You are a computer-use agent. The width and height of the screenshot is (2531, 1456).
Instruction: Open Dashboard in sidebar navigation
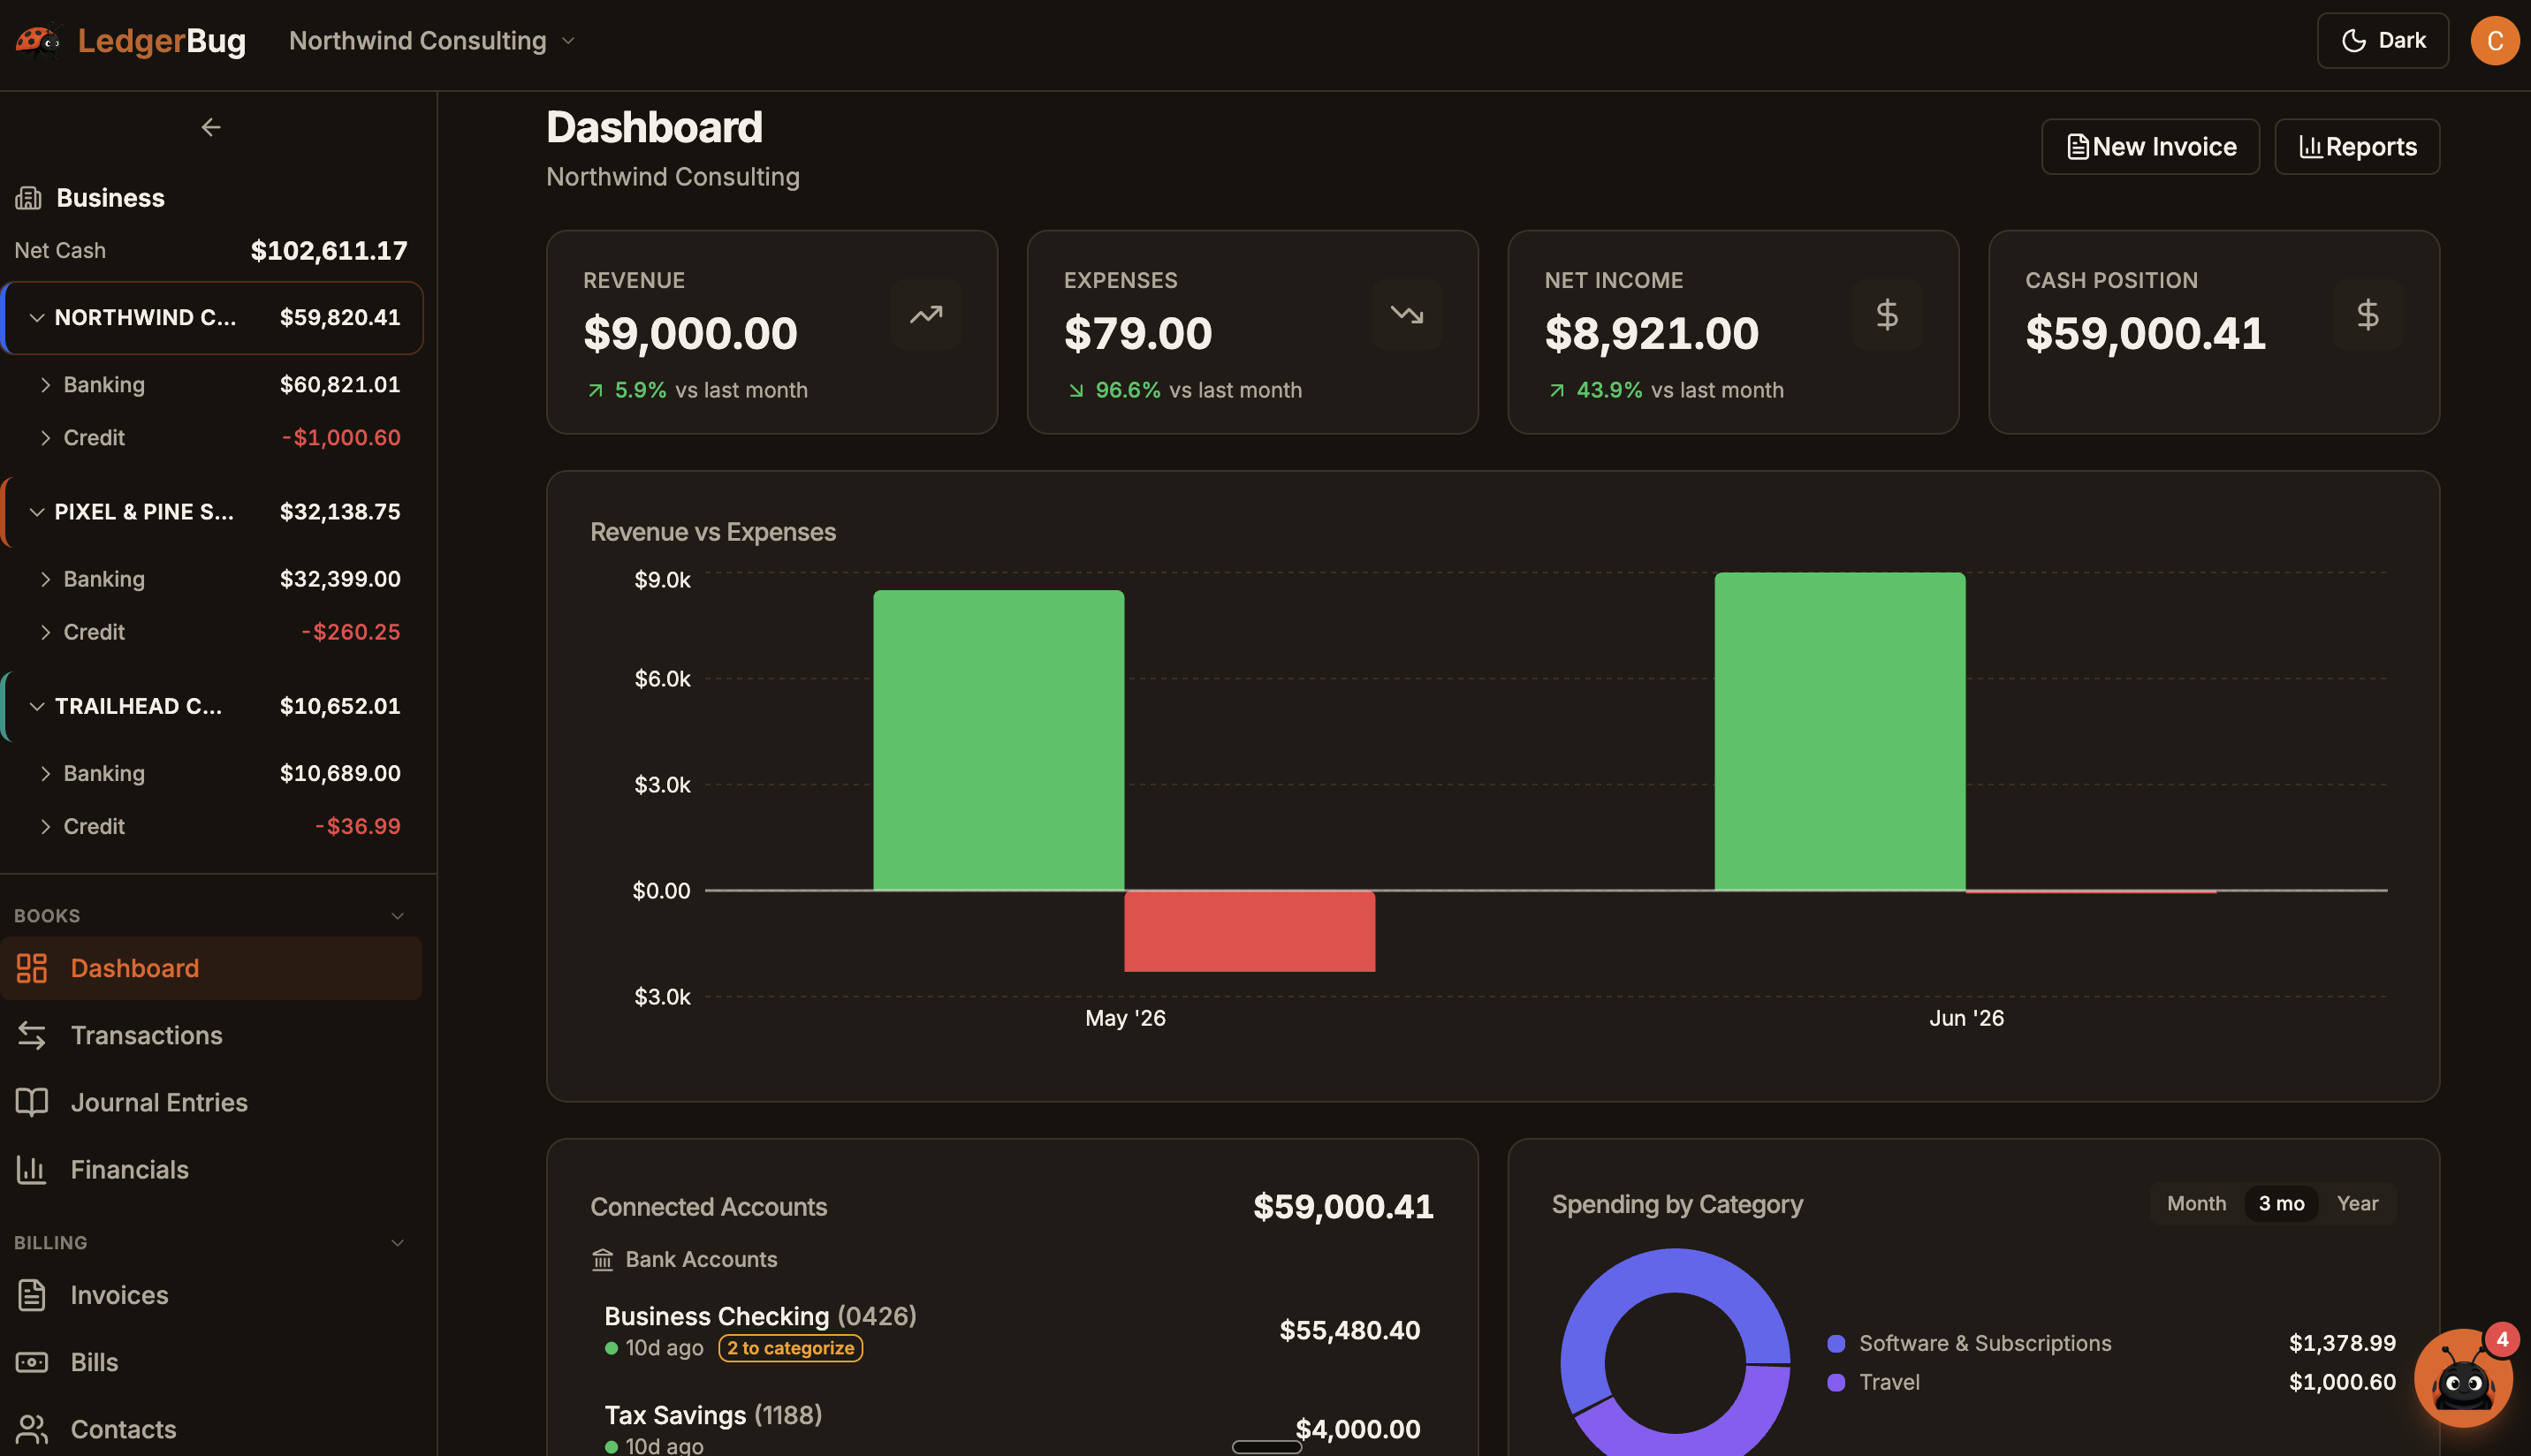211,968
